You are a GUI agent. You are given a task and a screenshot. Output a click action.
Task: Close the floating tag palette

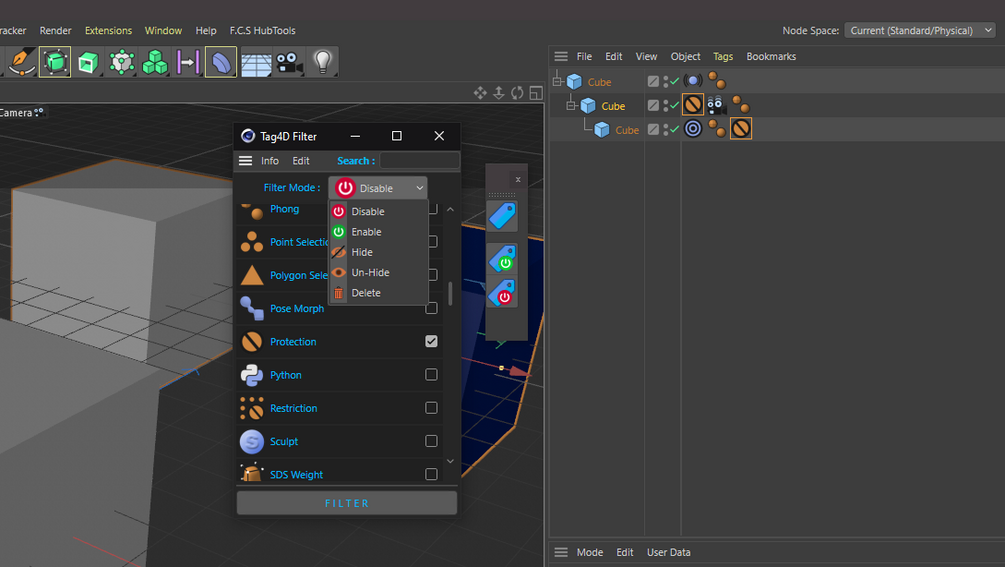point(518,179)
